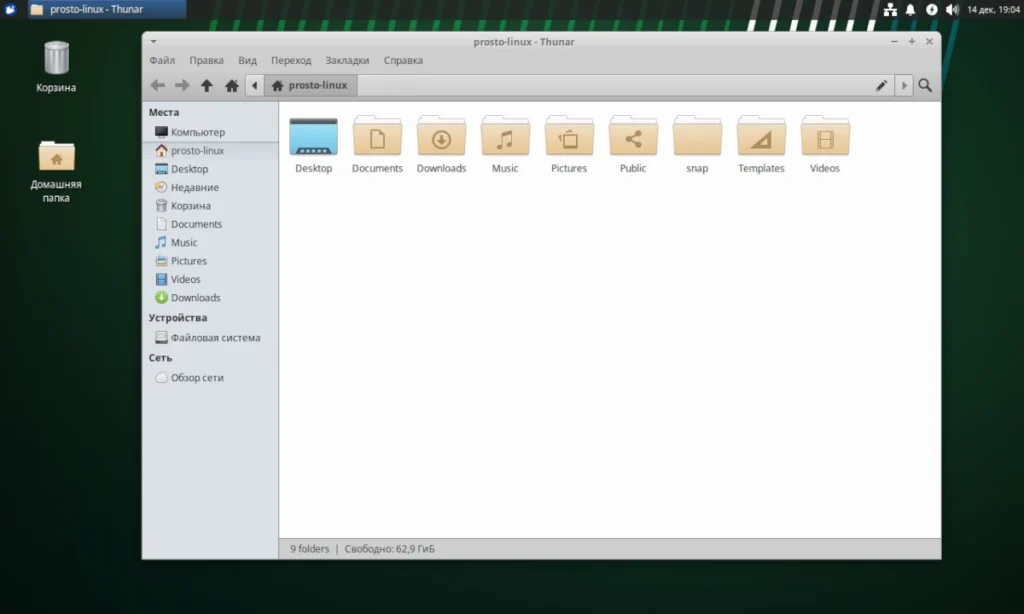Viewport: 1024px width, 614px height.
Task: Select prosto-linux in the sidebar
Action: (210, 150)
